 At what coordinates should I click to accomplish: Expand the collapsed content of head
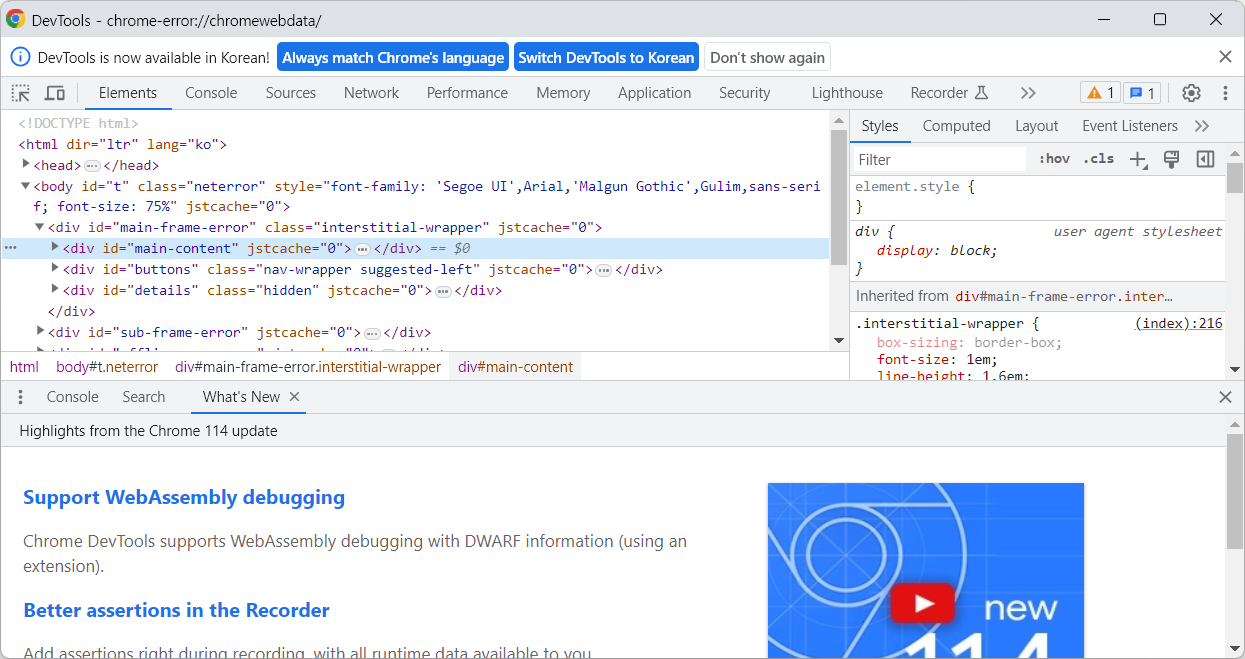click(92, 166)
